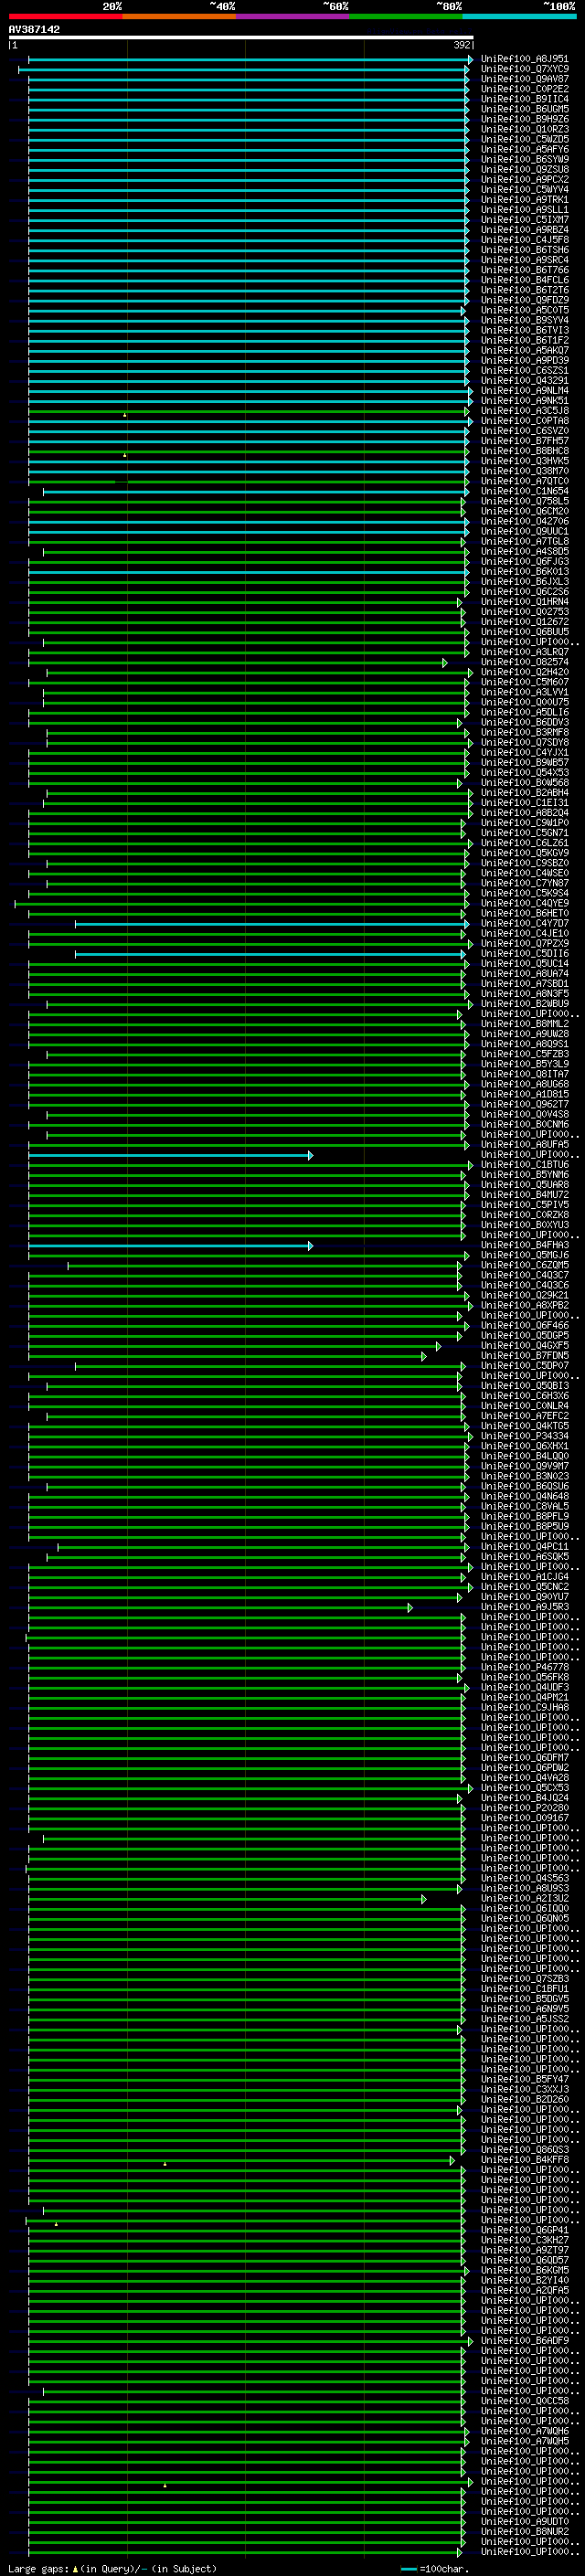The width and height of the screenshot is (585, 2576).
Task: Click hit label UniRef100_A5AFY6
Action: coord(525,149)
